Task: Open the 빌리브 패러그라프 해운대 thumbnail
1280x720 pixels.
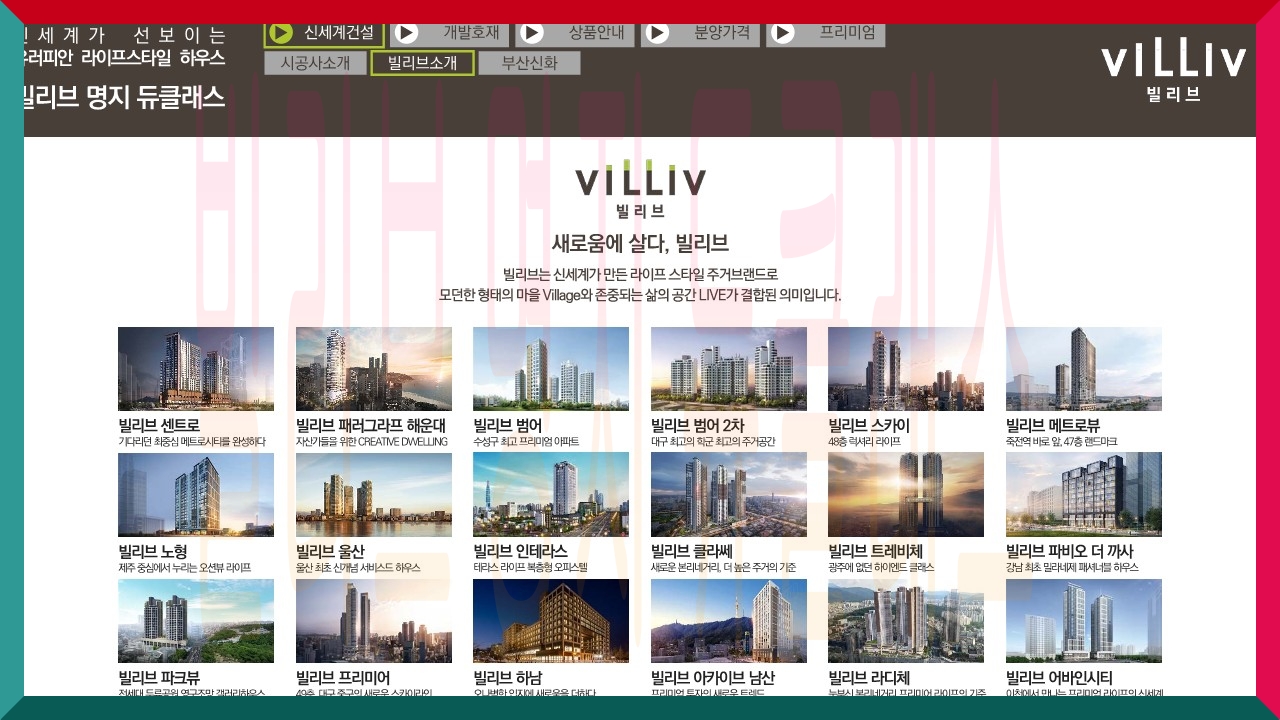Action: pos(374,369)
